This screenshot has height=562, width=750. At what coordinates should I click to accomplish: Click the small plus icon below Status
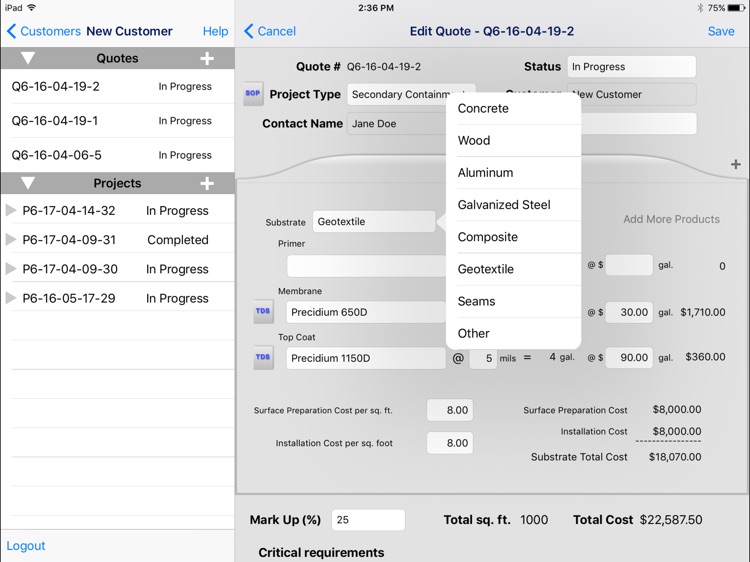pos(736,164)
